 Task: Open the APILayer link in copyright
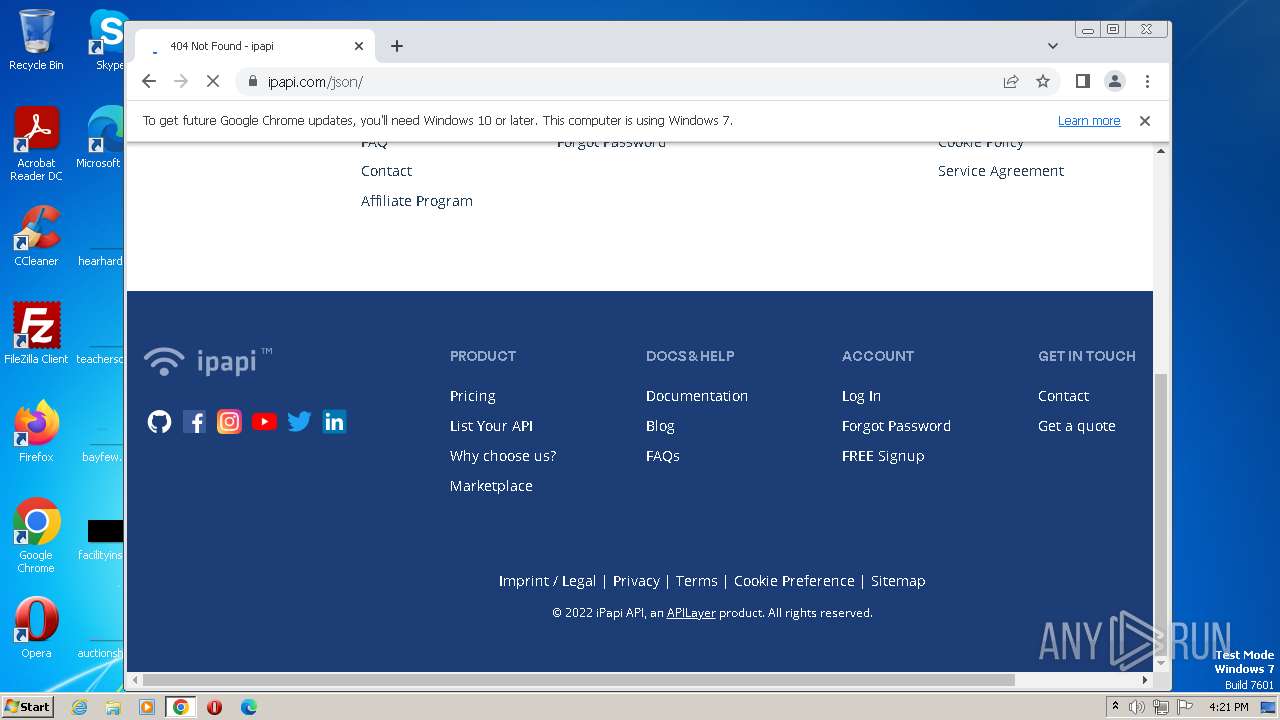(691, 613)
